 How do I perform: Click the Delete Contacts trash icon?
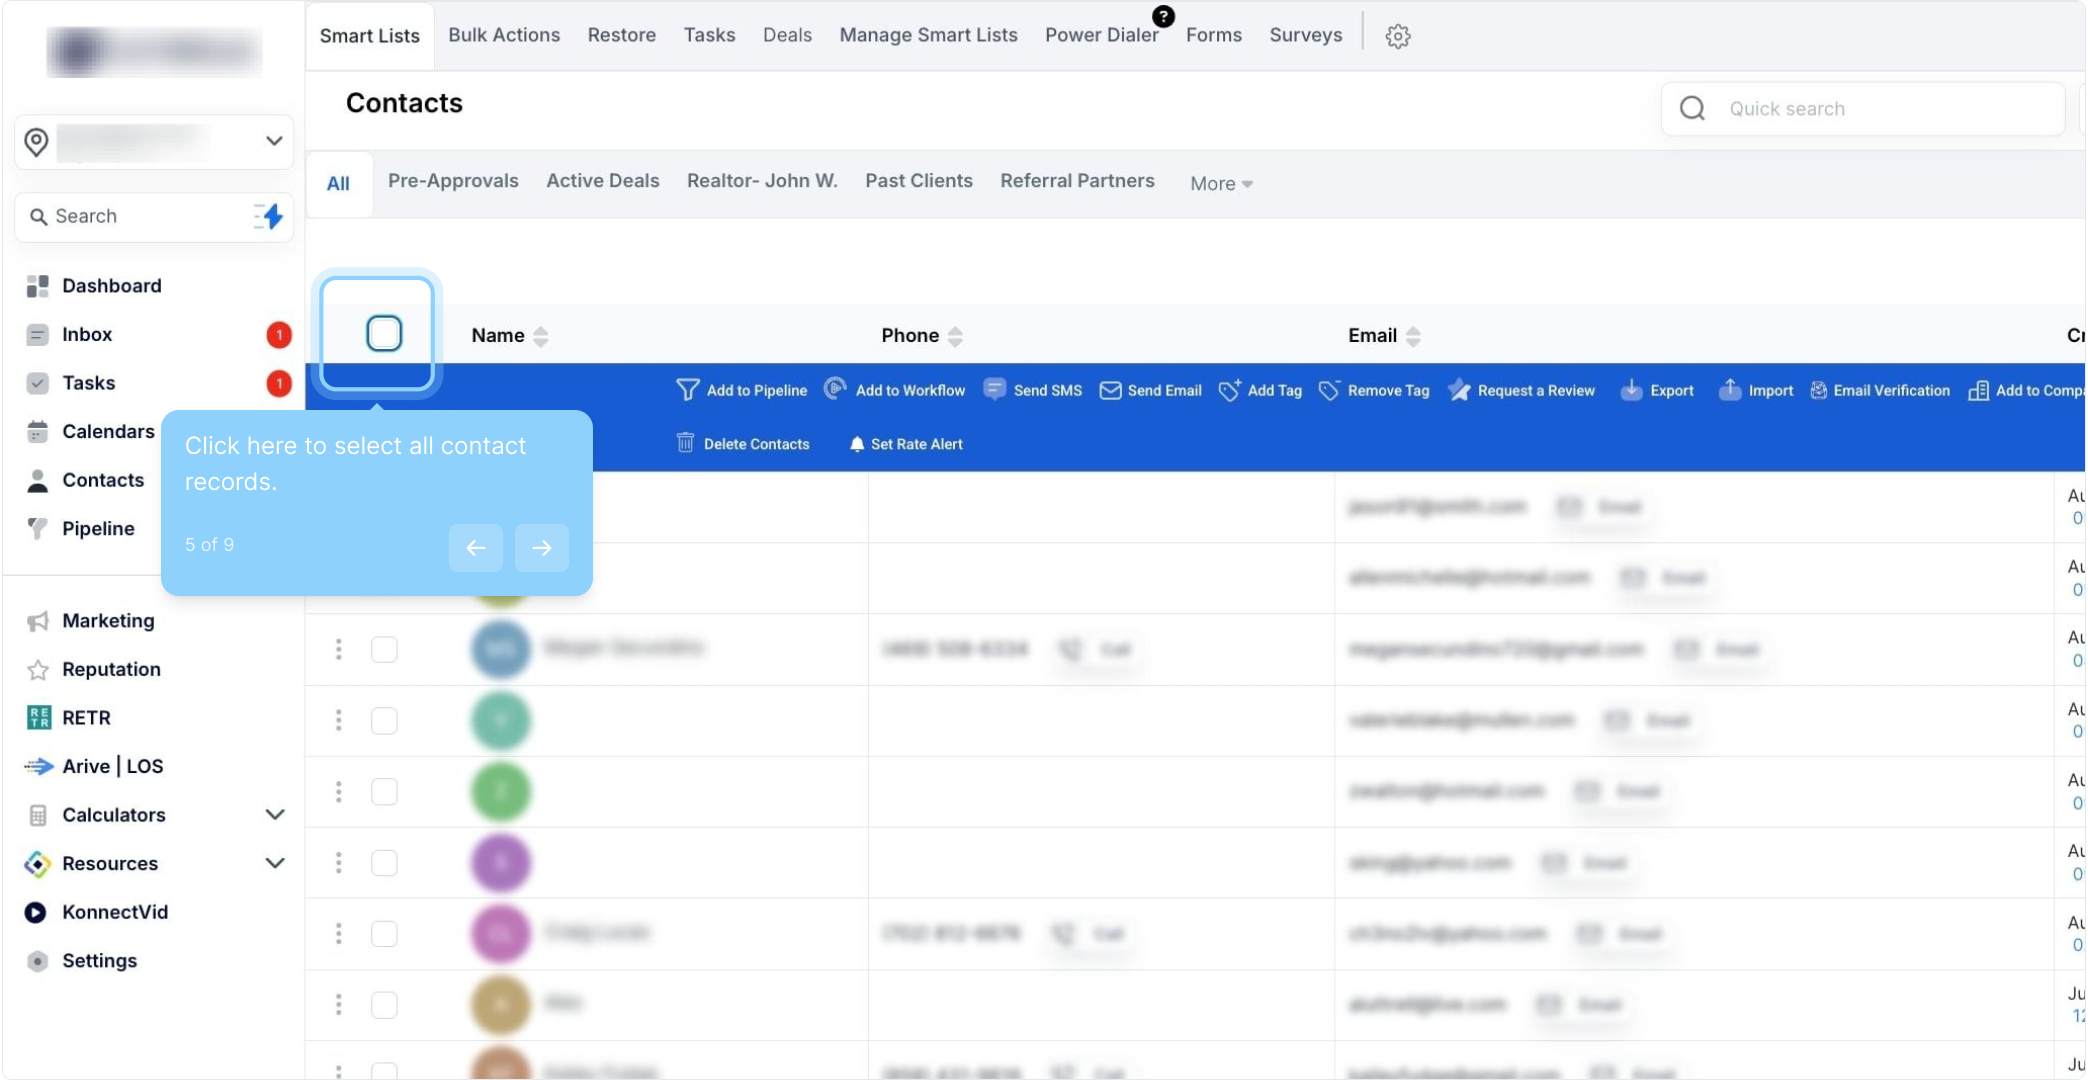coord(685,443)
